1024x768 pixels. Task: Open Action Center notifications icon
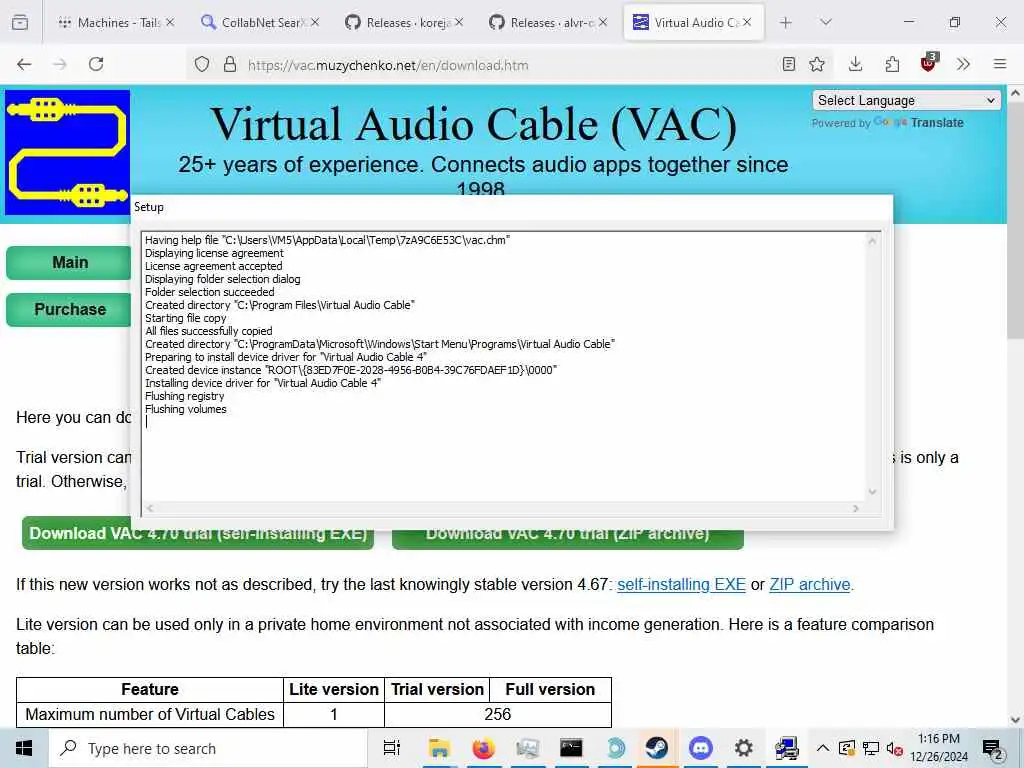coord(993,750)
